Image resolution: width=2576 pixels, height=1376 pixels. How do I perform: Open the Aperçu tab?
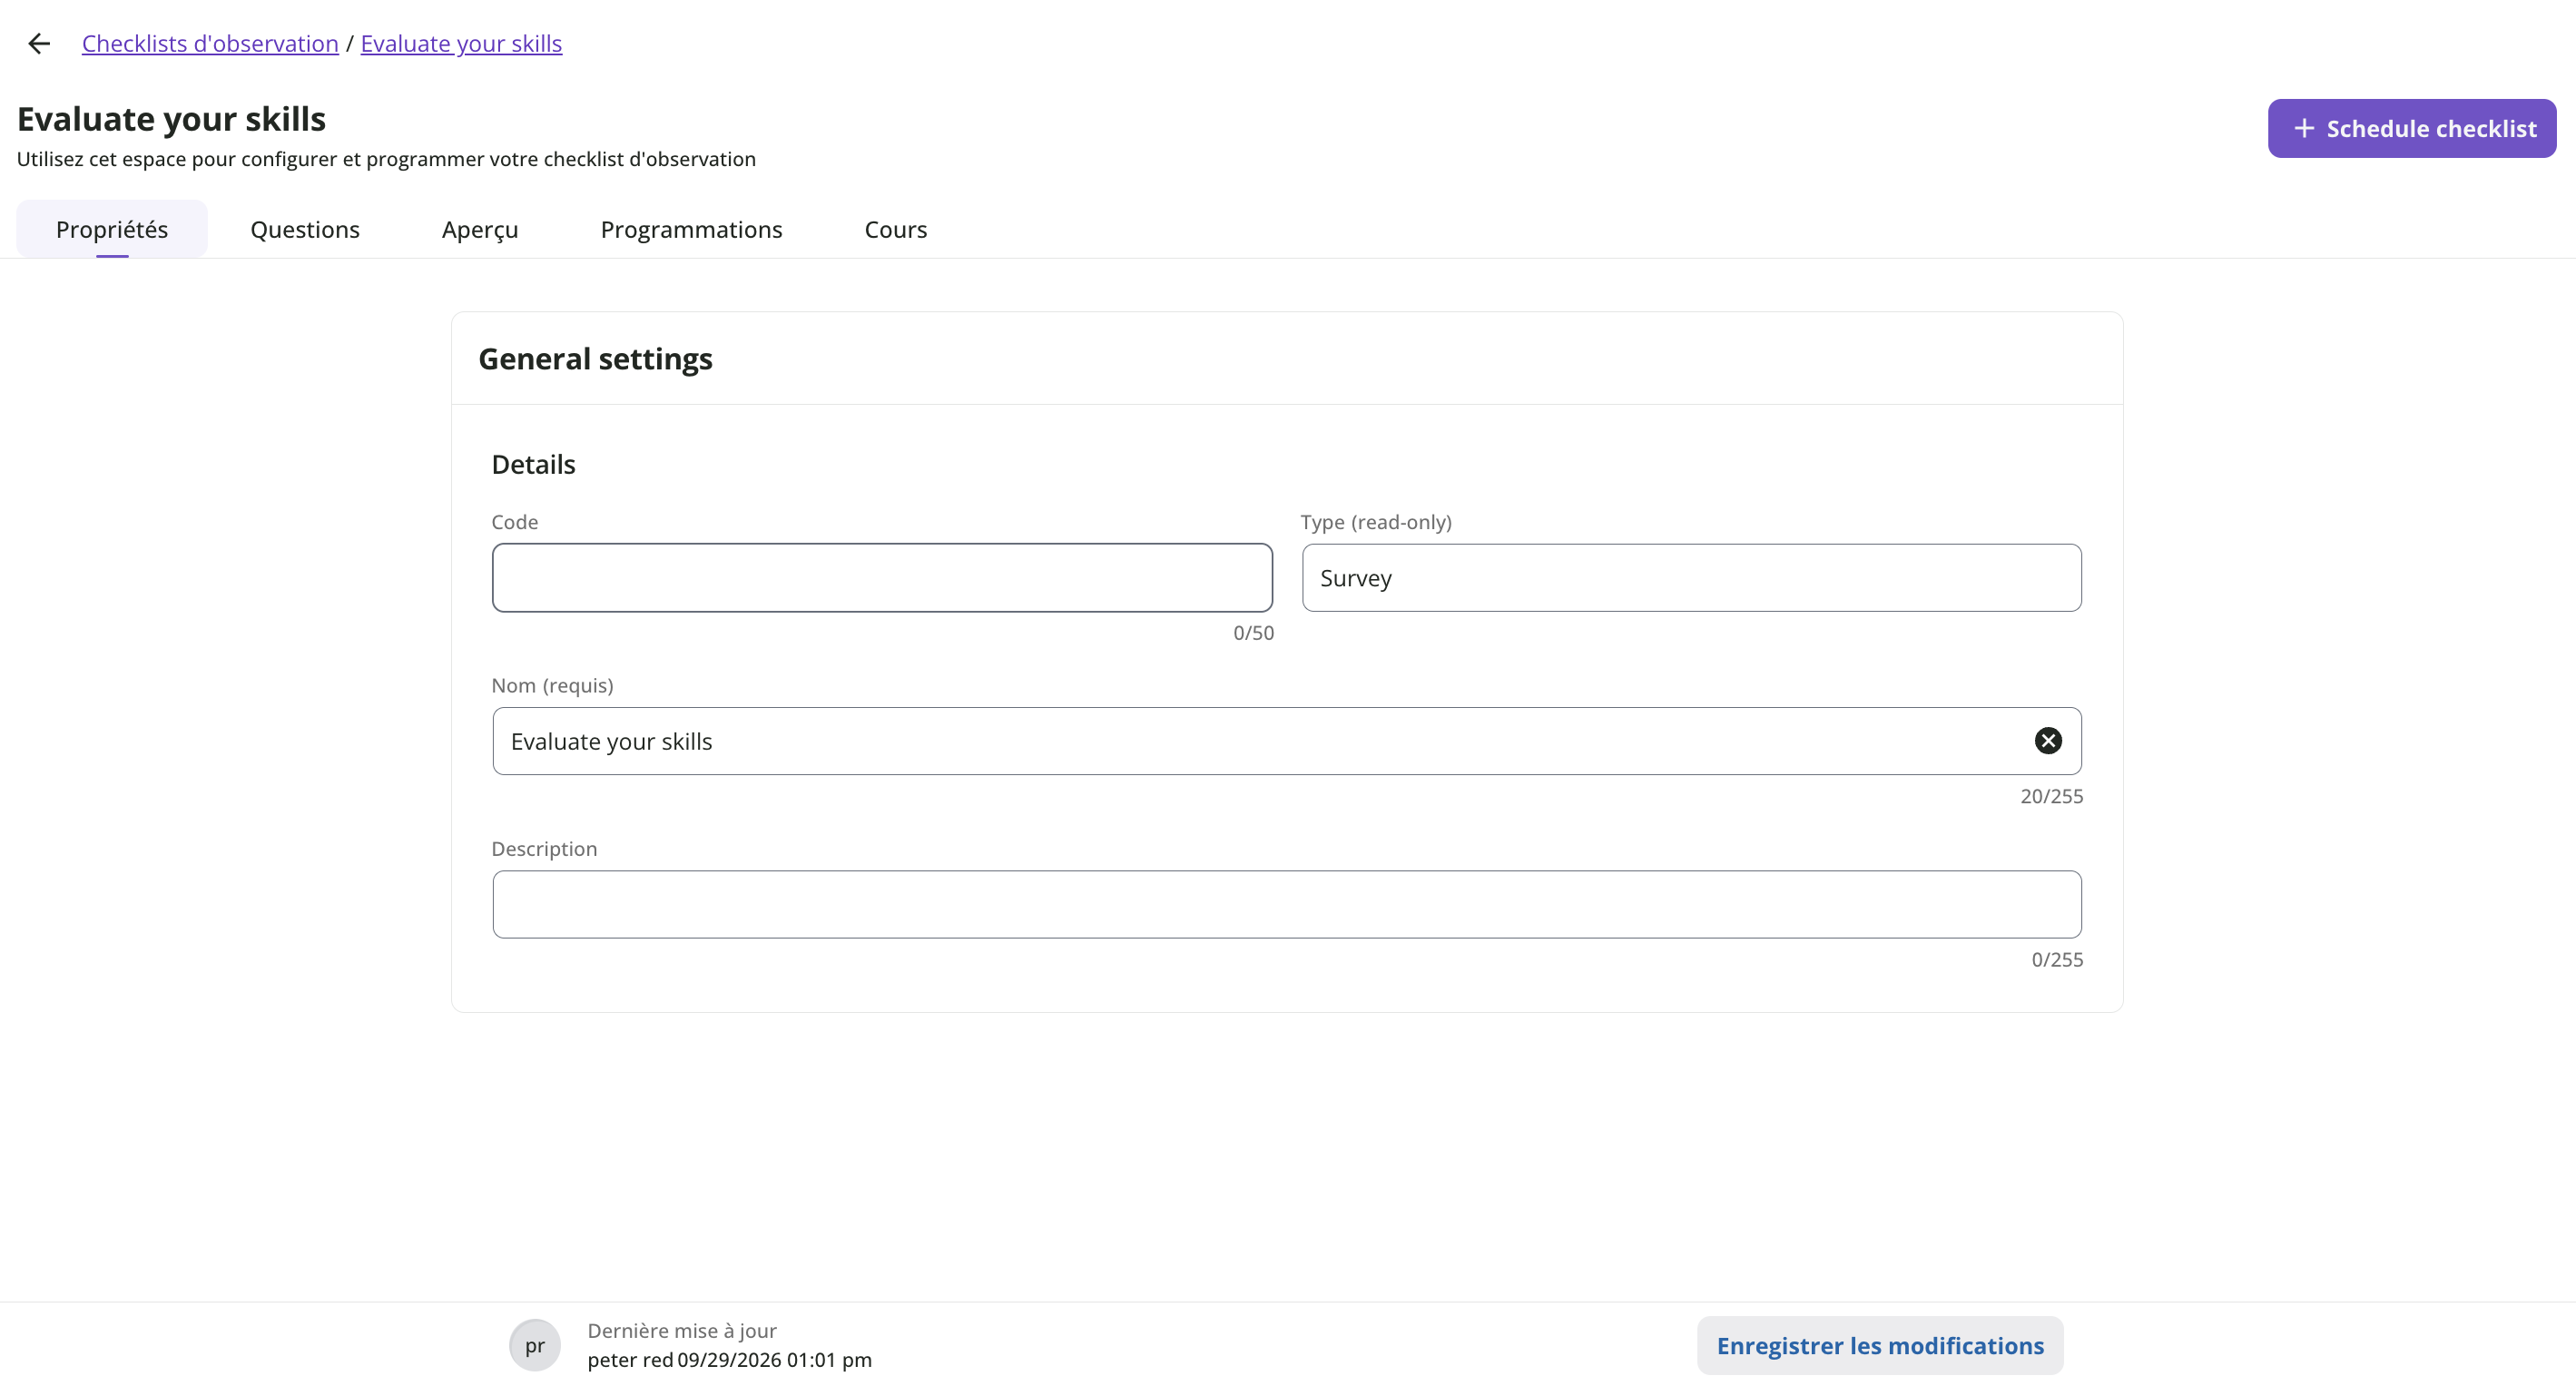coord(480,229)
